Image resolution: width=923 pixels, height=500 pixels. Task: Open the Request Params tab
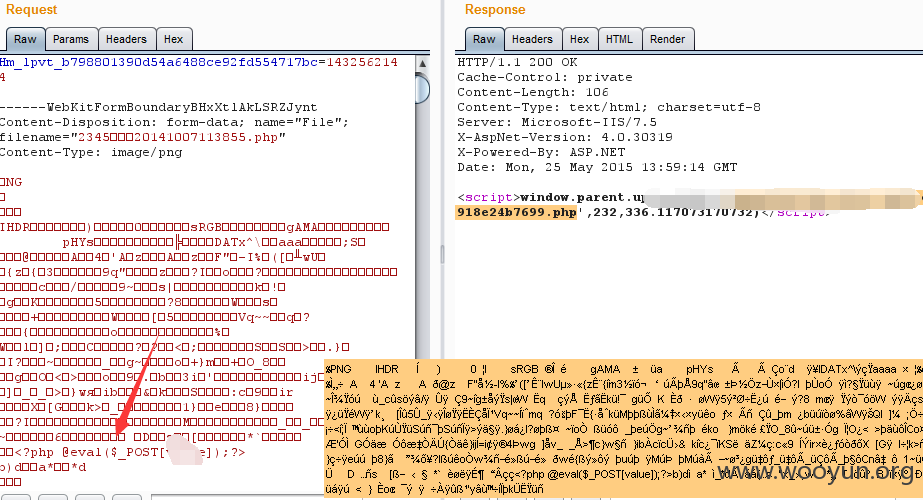click(71, 39)
